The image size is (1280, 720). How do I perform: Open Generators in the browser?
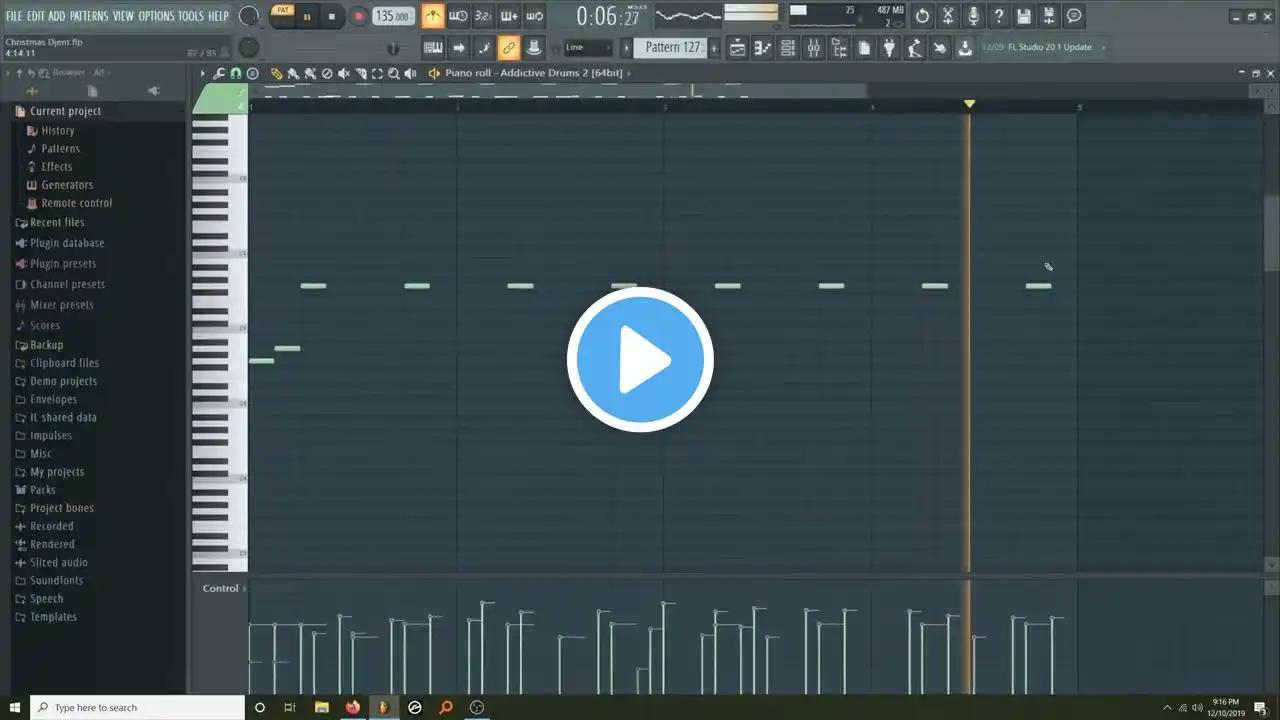67,185
